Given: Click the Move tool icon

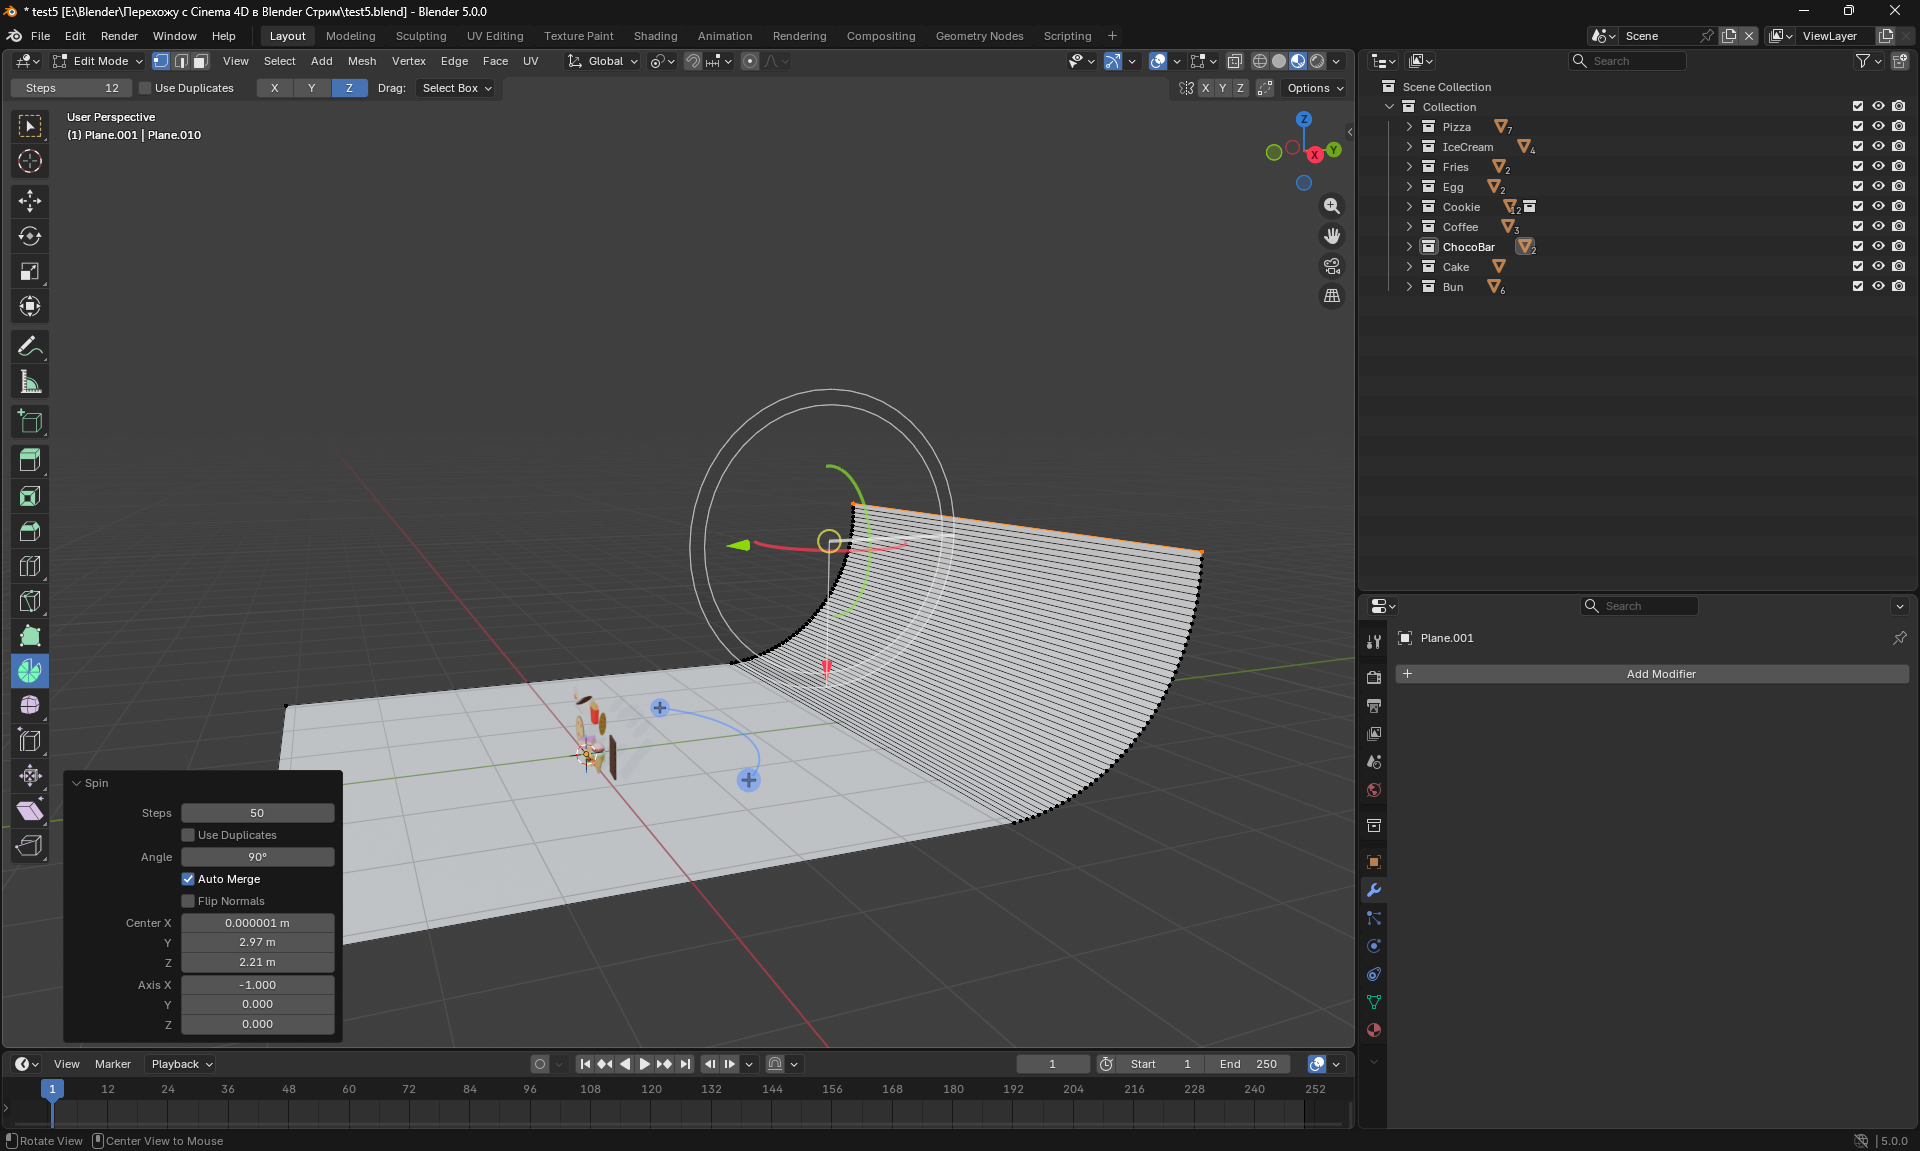Looking at the screenshot, I should [30, 201].
